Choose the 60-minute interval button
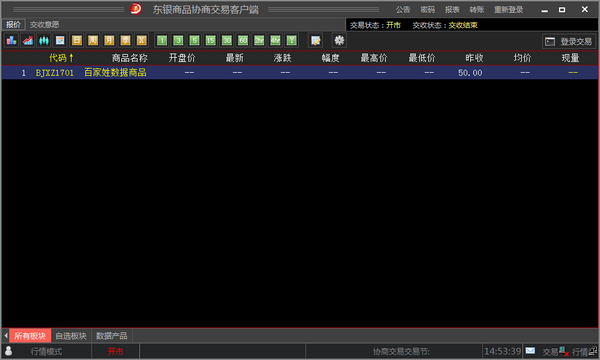 (243, 40)
